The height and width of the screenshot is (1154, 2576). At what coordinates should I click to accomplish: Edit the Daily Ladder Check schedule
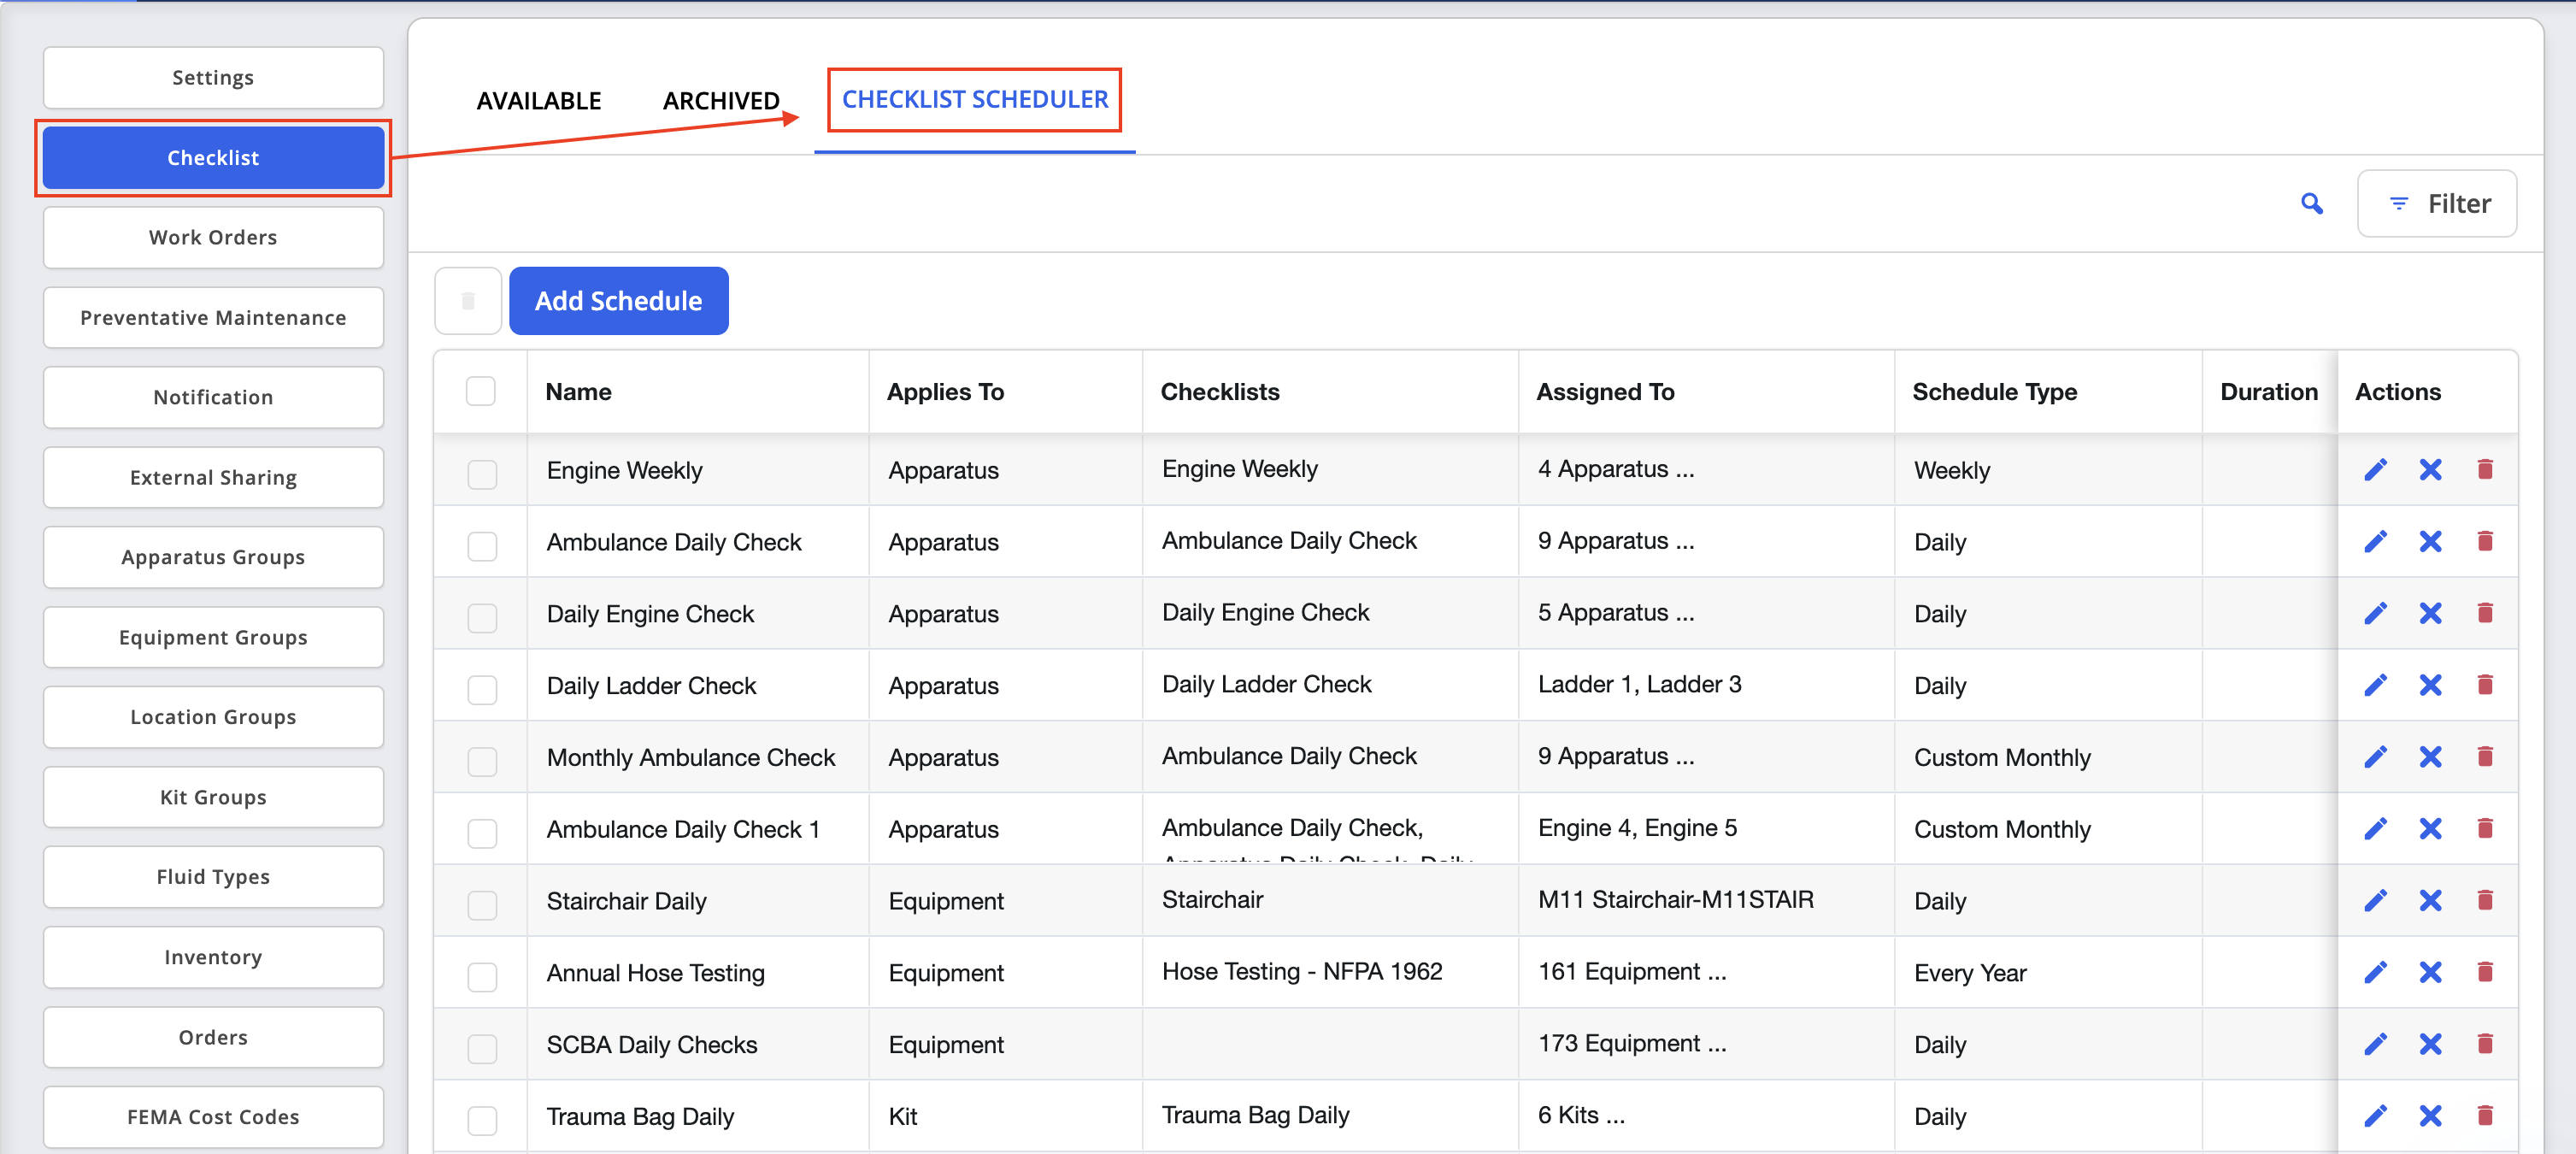coord(2375,686)
